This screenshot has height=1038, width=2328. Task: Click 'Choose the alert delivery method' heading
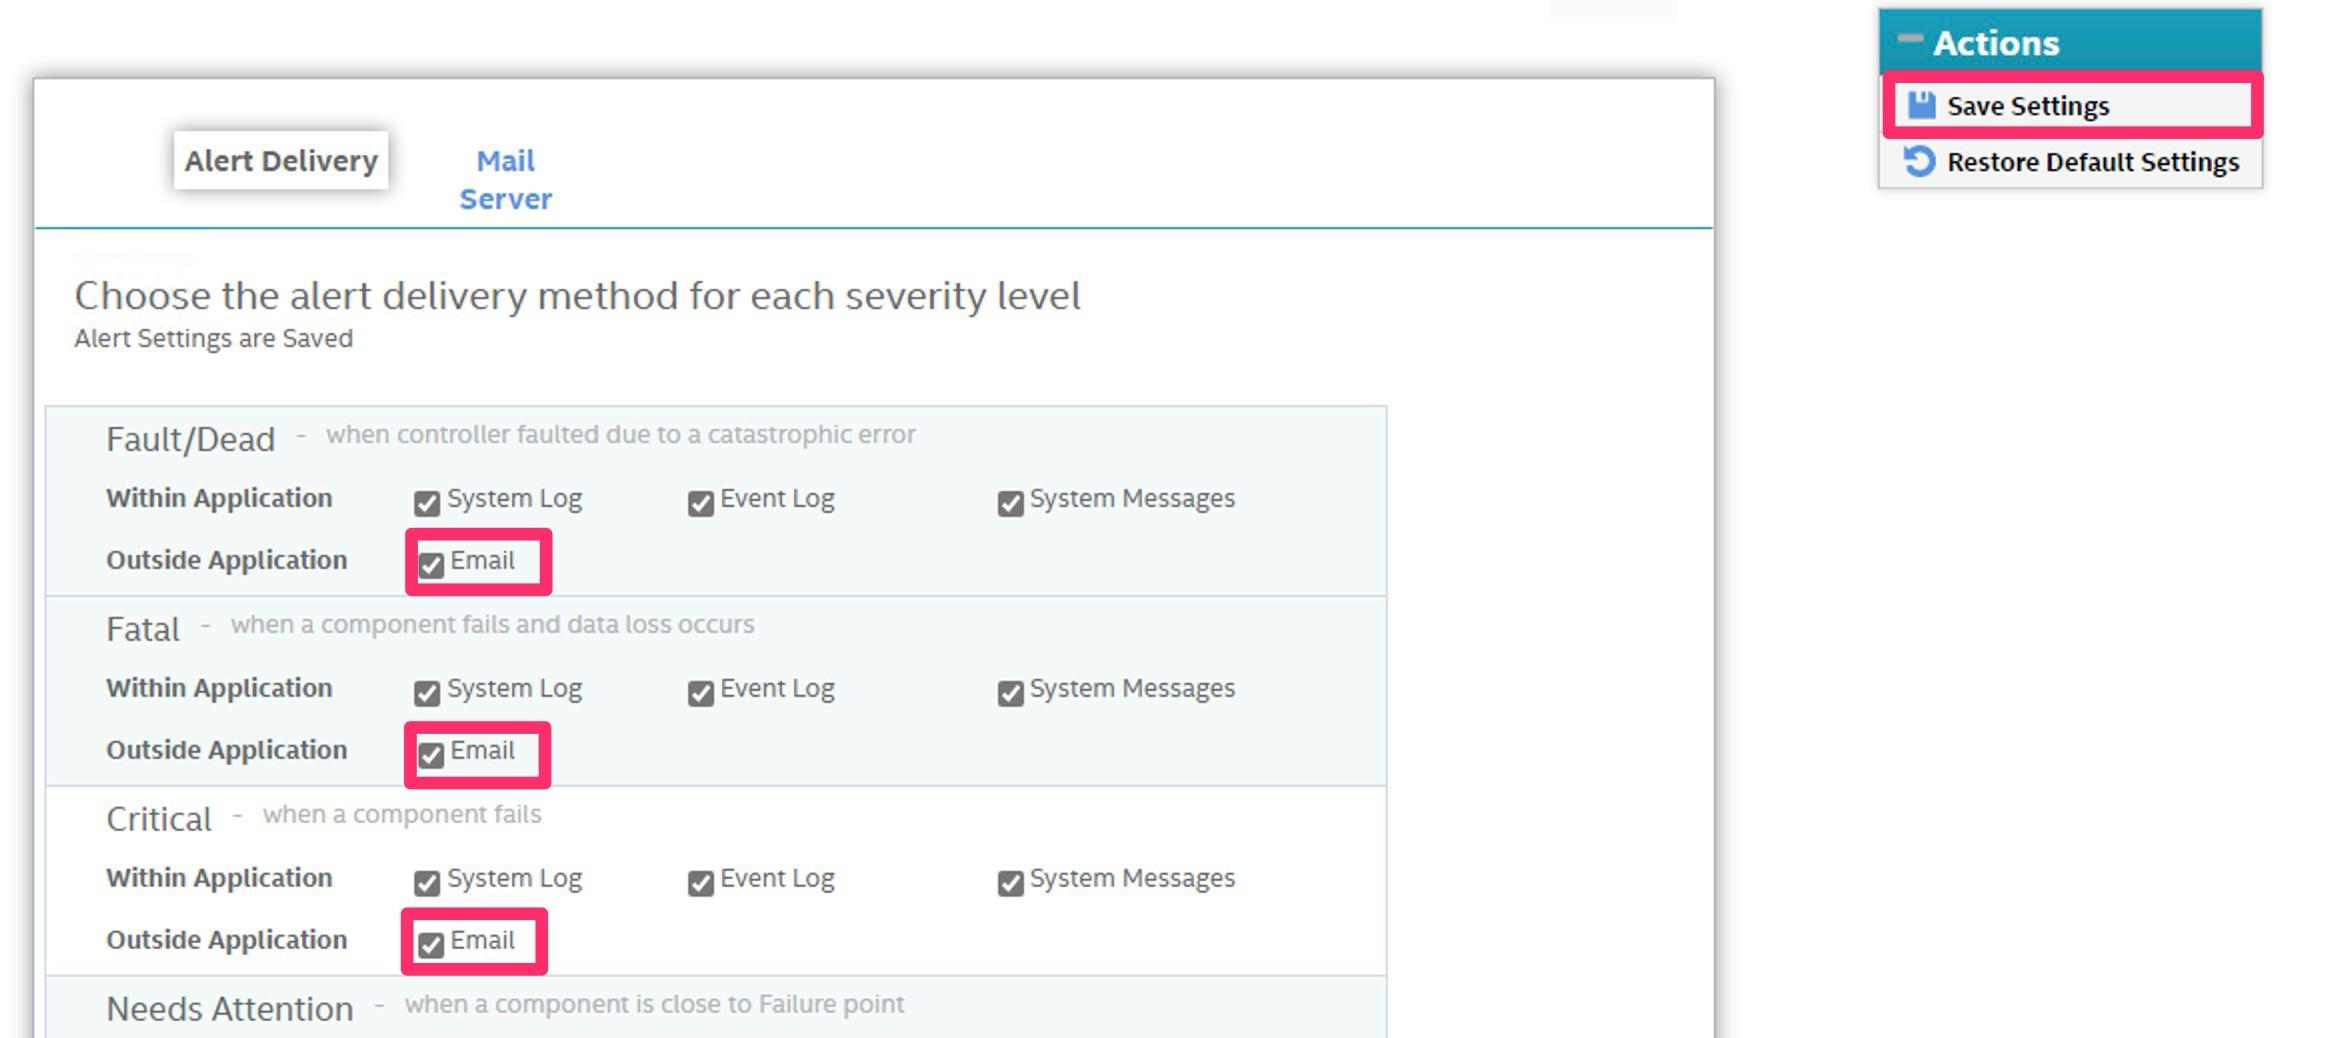tap(577, 296)
